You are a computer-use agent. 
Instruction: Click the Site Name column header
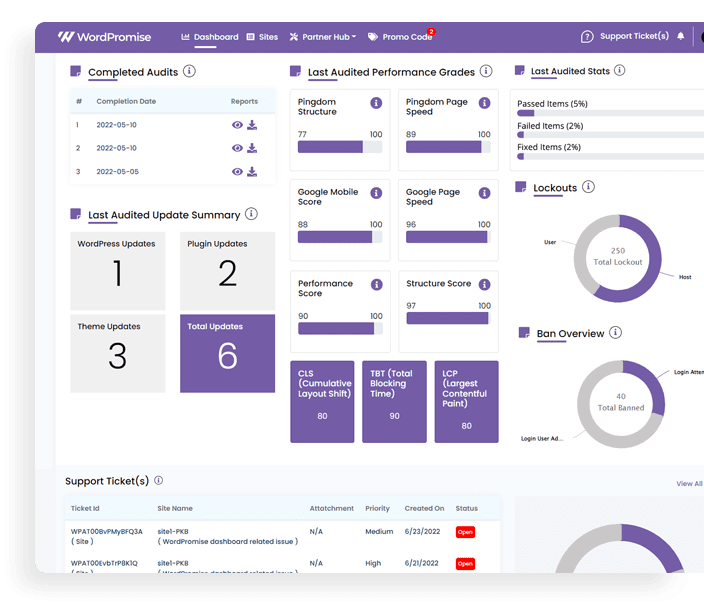(x=175, y=508)
